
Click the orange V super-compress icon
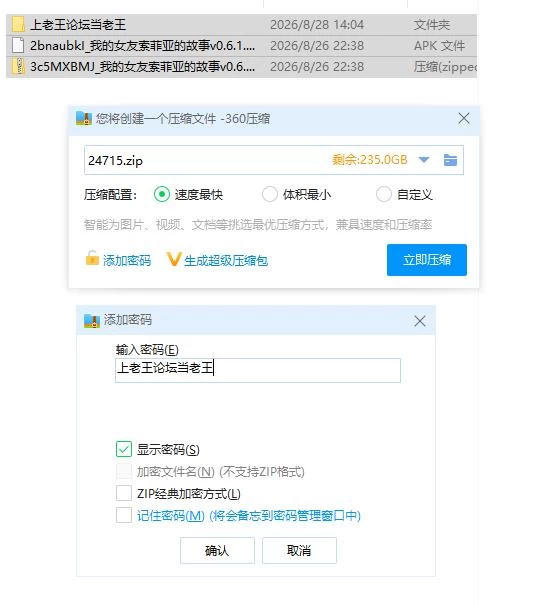[x=173, y=259]
